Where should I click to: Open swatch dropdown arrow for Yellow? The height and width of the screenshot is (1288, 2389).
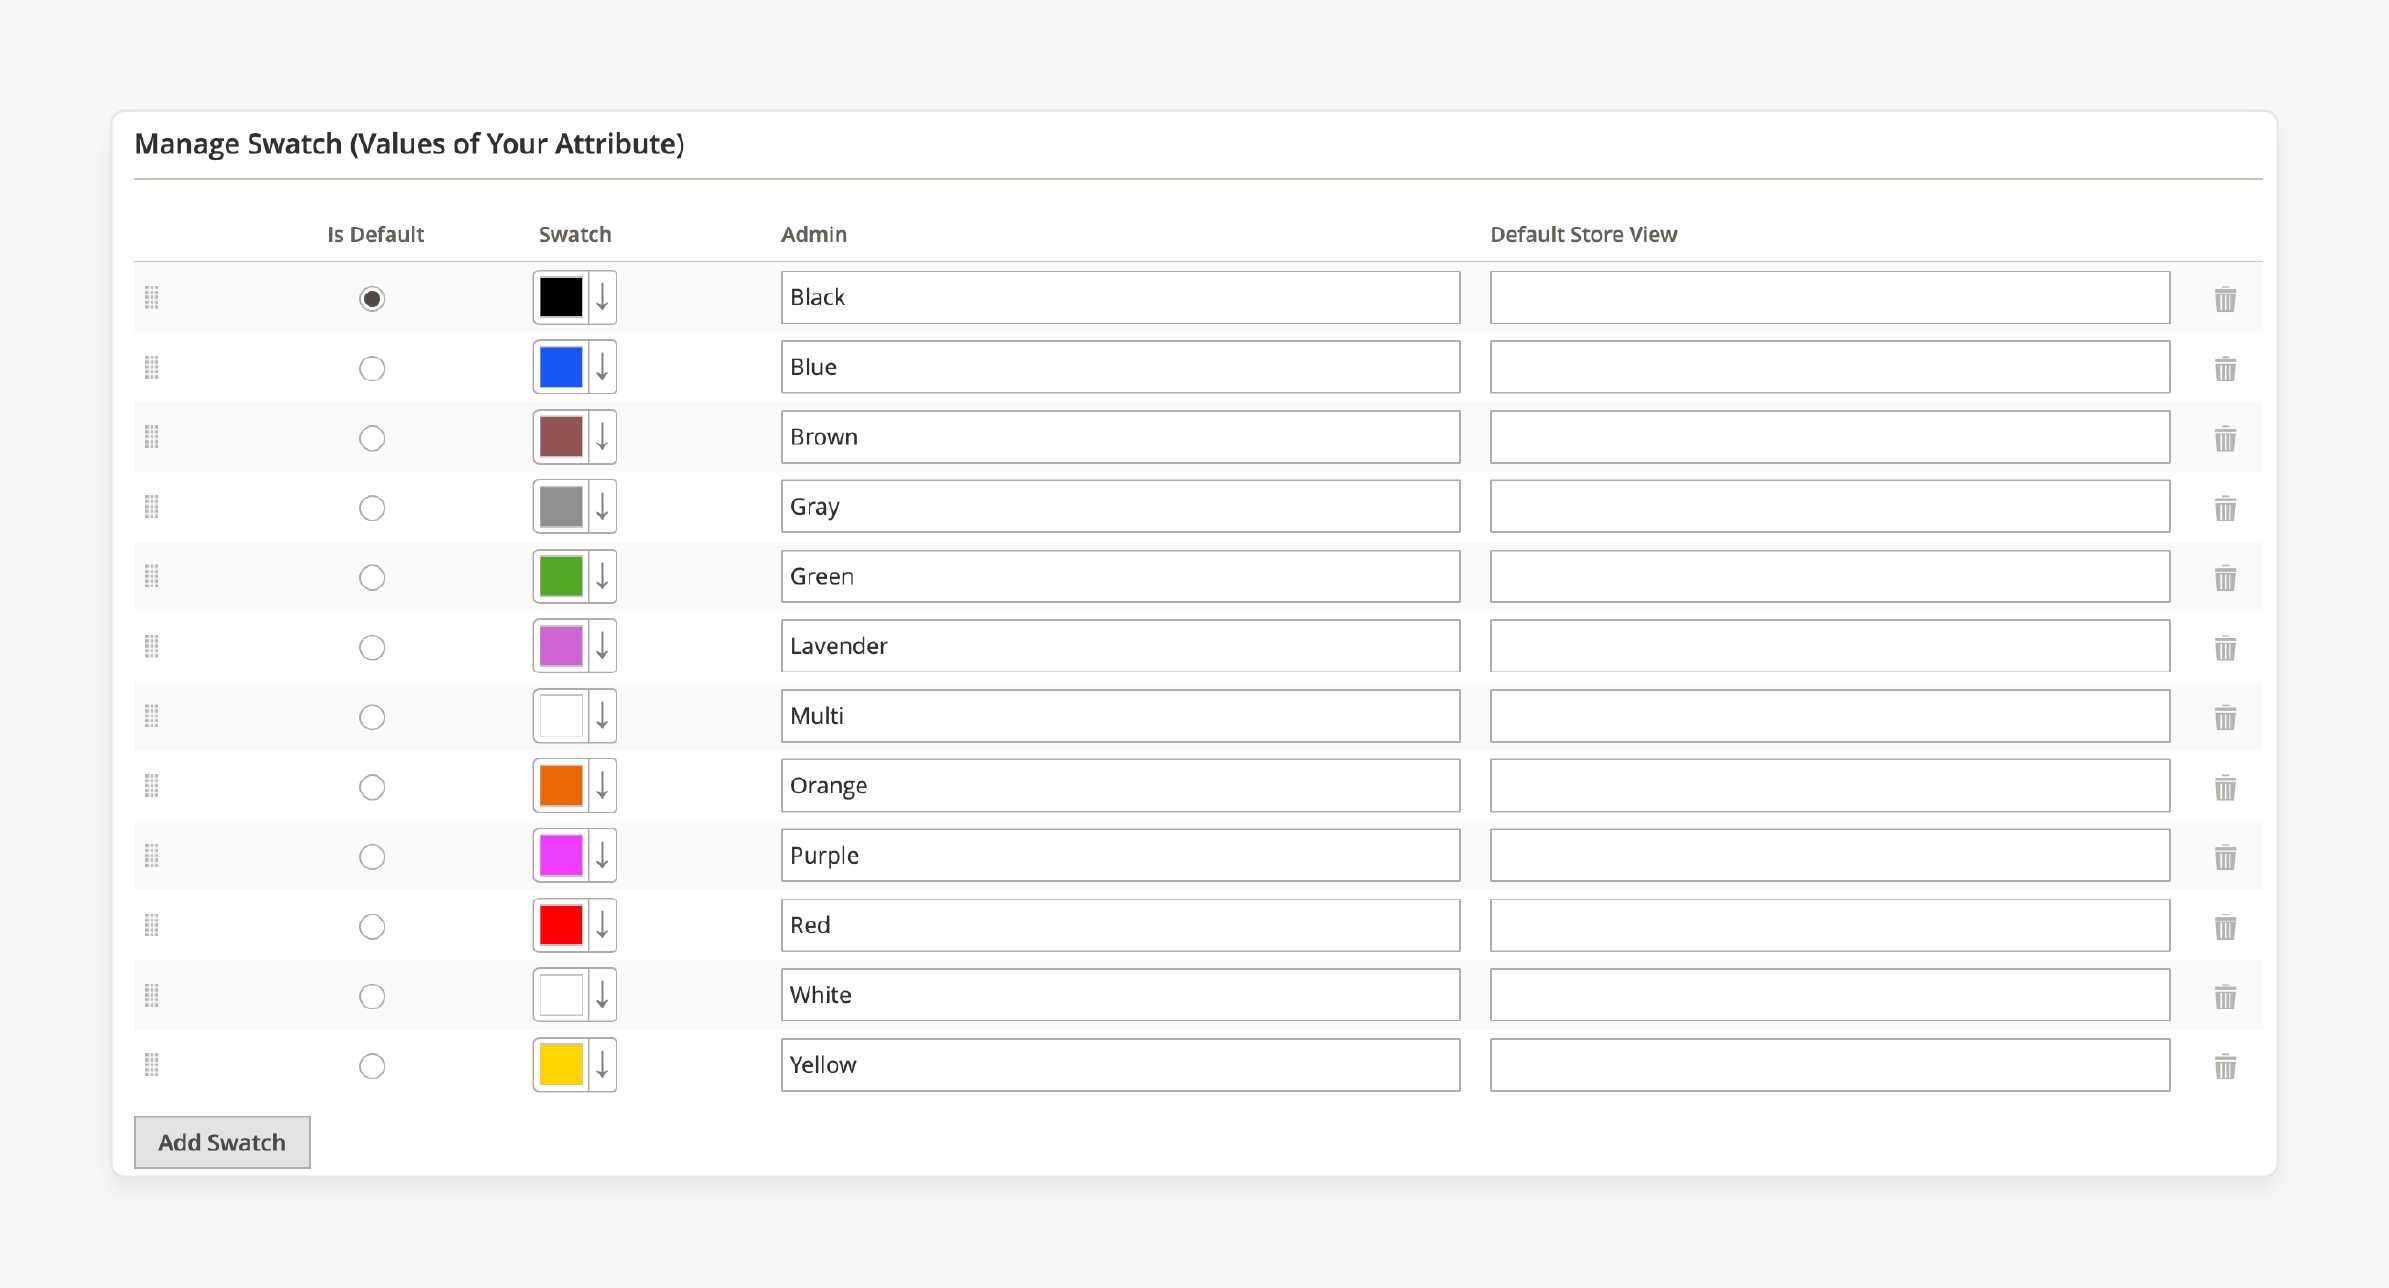coord(603,1065)
